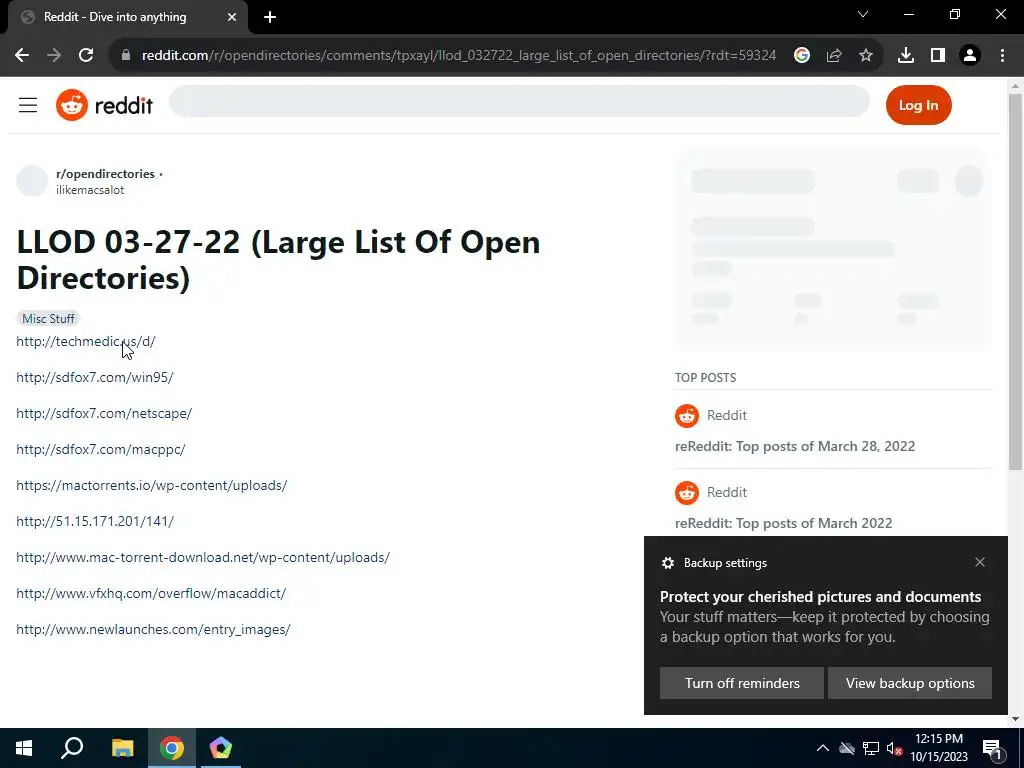Viewport: 1024px width, 768px height.
Task: Open Top posts of March 2022
Action: (x=783, y=524)
